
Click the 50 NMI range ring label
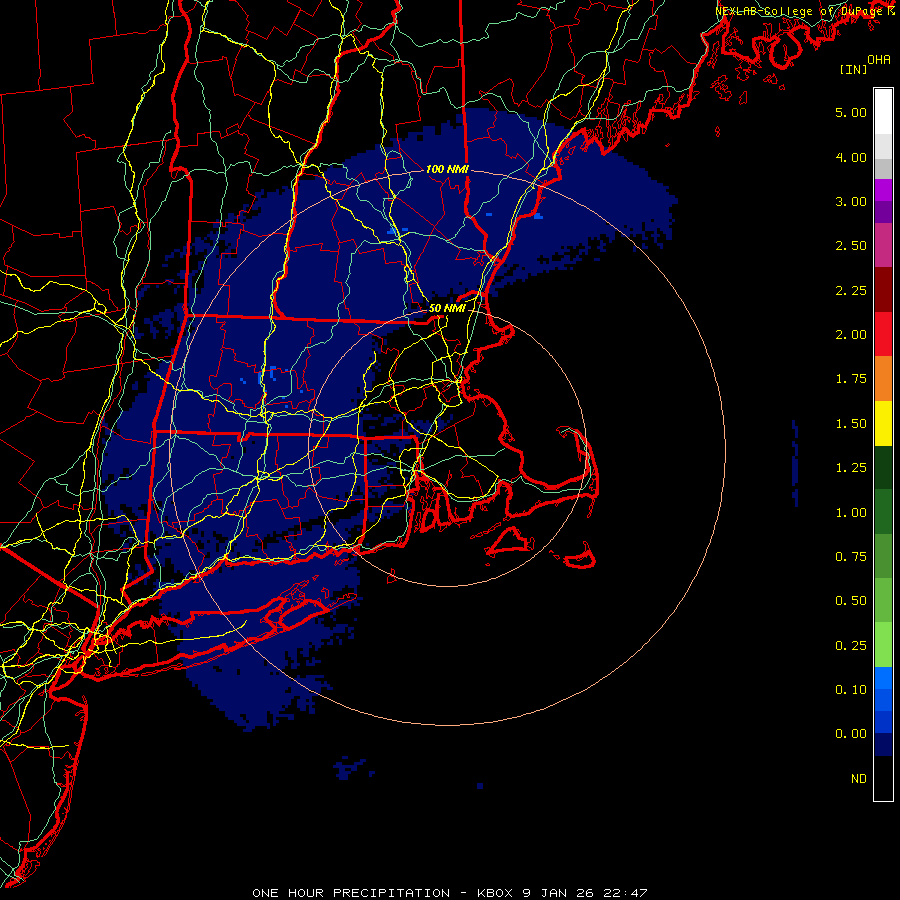click(x=447, y=308)
